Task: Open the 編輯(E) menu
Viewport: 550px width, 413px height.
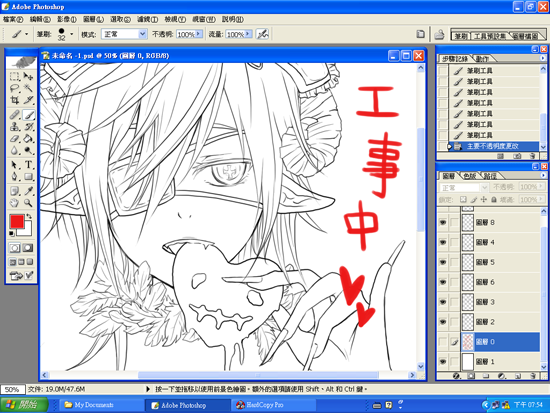Action: tap(40, 19)
